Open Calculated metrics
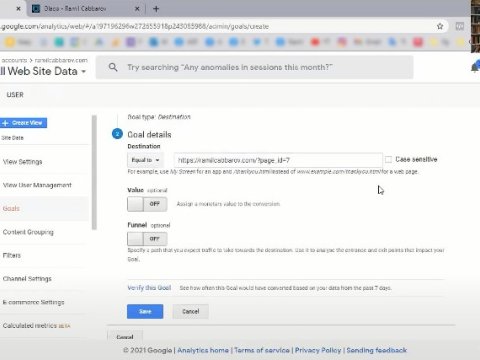480x360 pixels. 36,326
